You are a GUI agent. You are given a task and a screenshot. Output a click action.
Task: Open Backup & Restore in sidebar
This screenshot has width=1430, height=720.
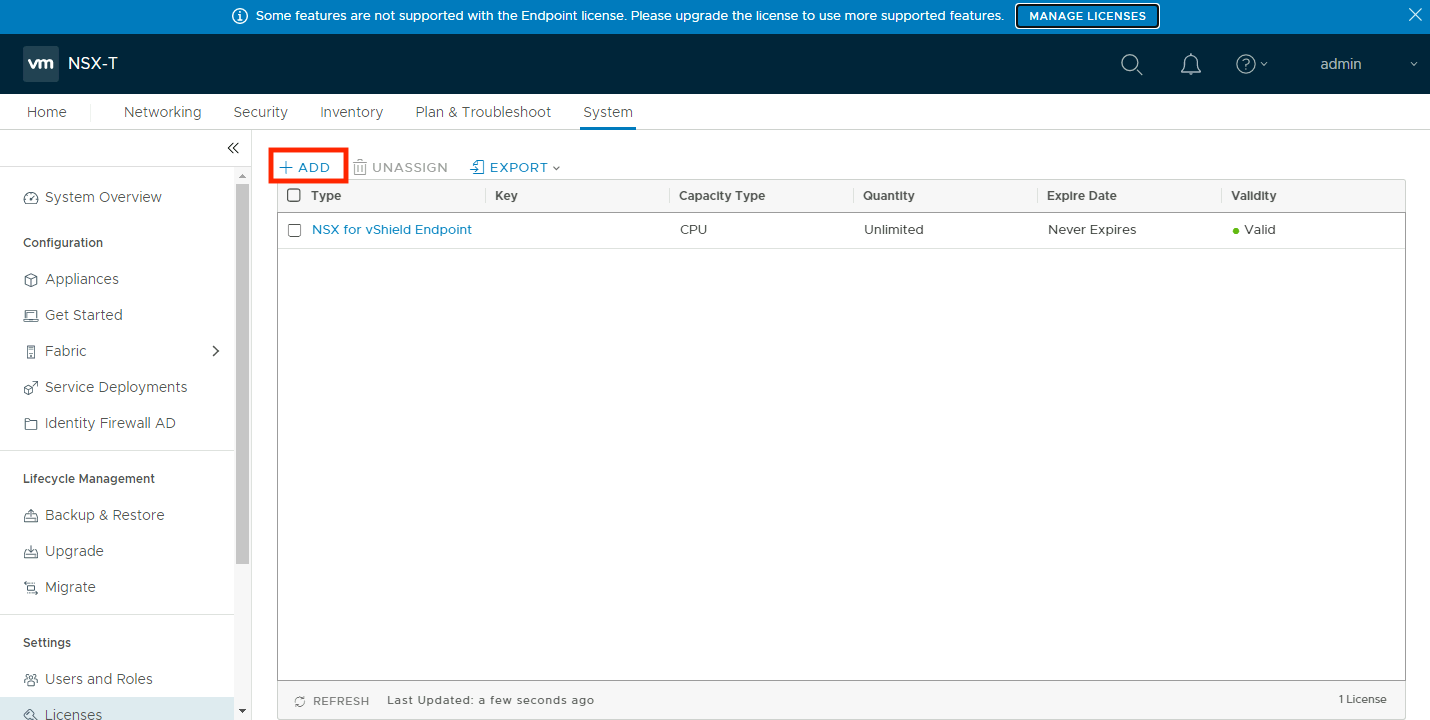(104, 515)
